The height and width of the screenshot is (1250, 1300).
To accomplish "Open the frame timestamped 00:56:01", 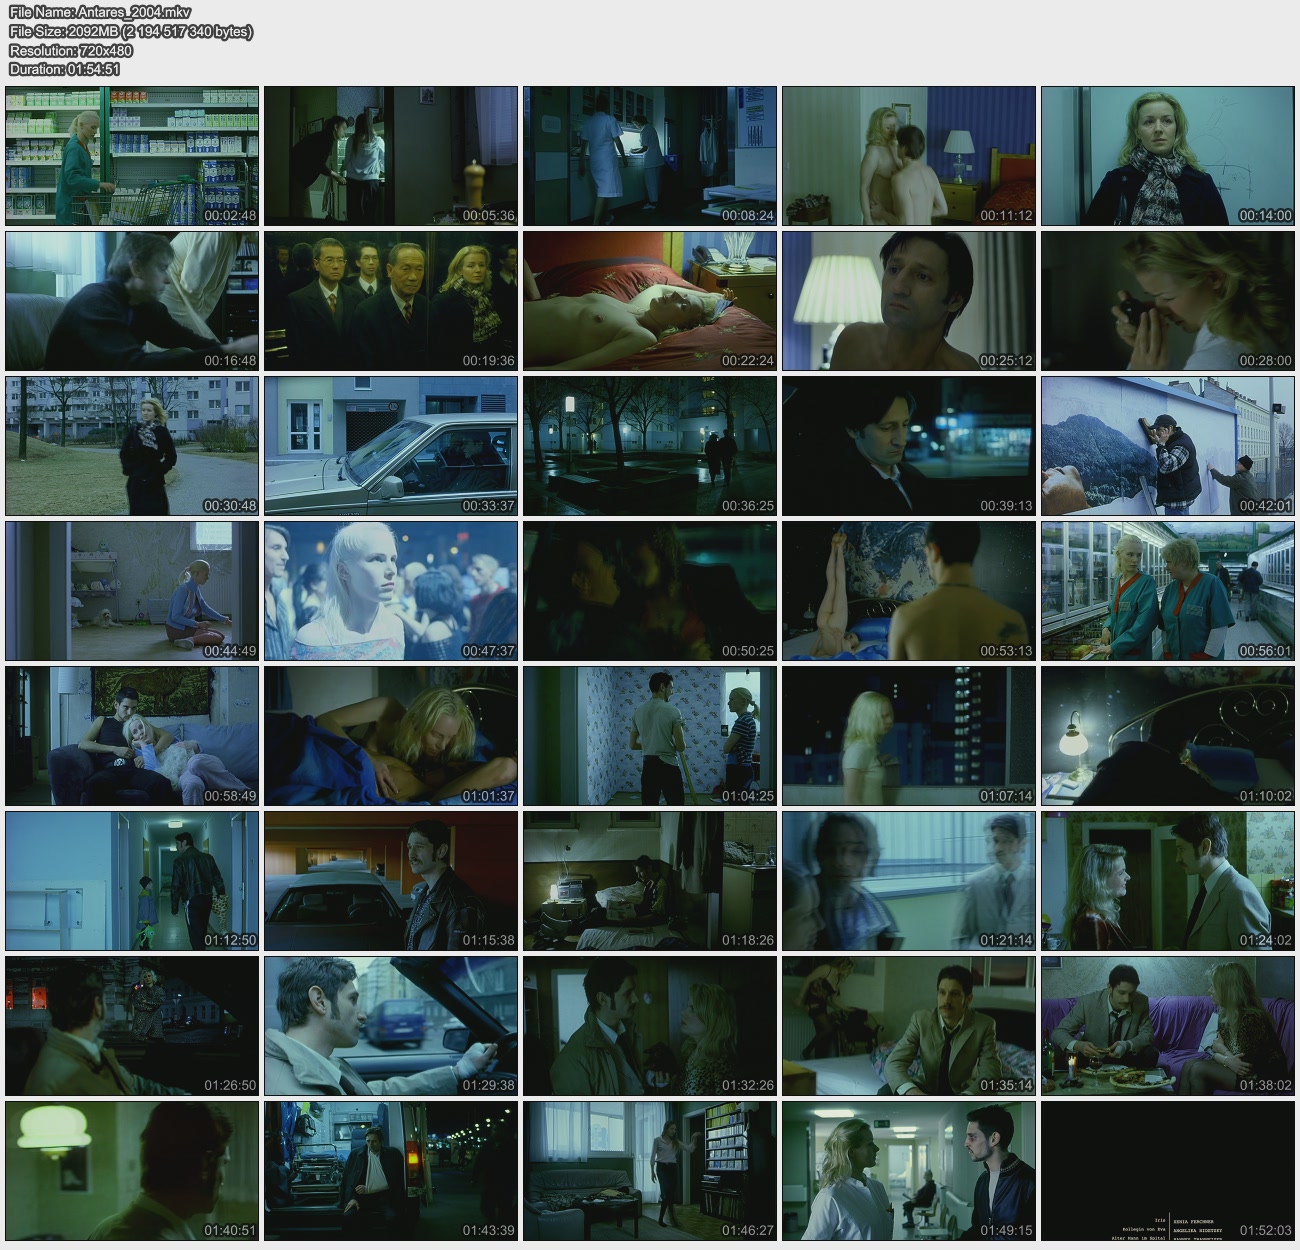I will (x=1168, y=591).
